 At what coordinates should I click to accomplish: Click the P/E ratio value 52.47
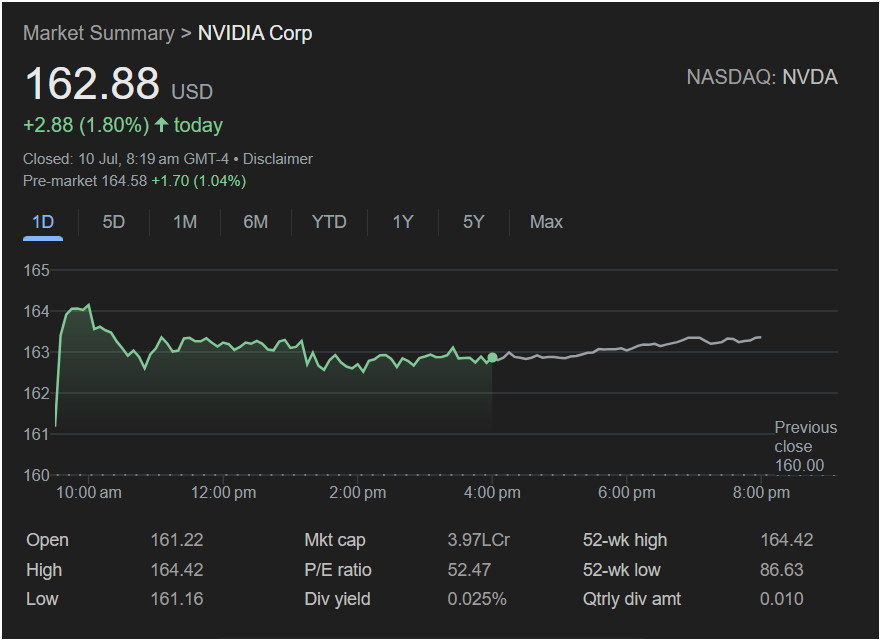pyautogui.click(x=469, y=570)
